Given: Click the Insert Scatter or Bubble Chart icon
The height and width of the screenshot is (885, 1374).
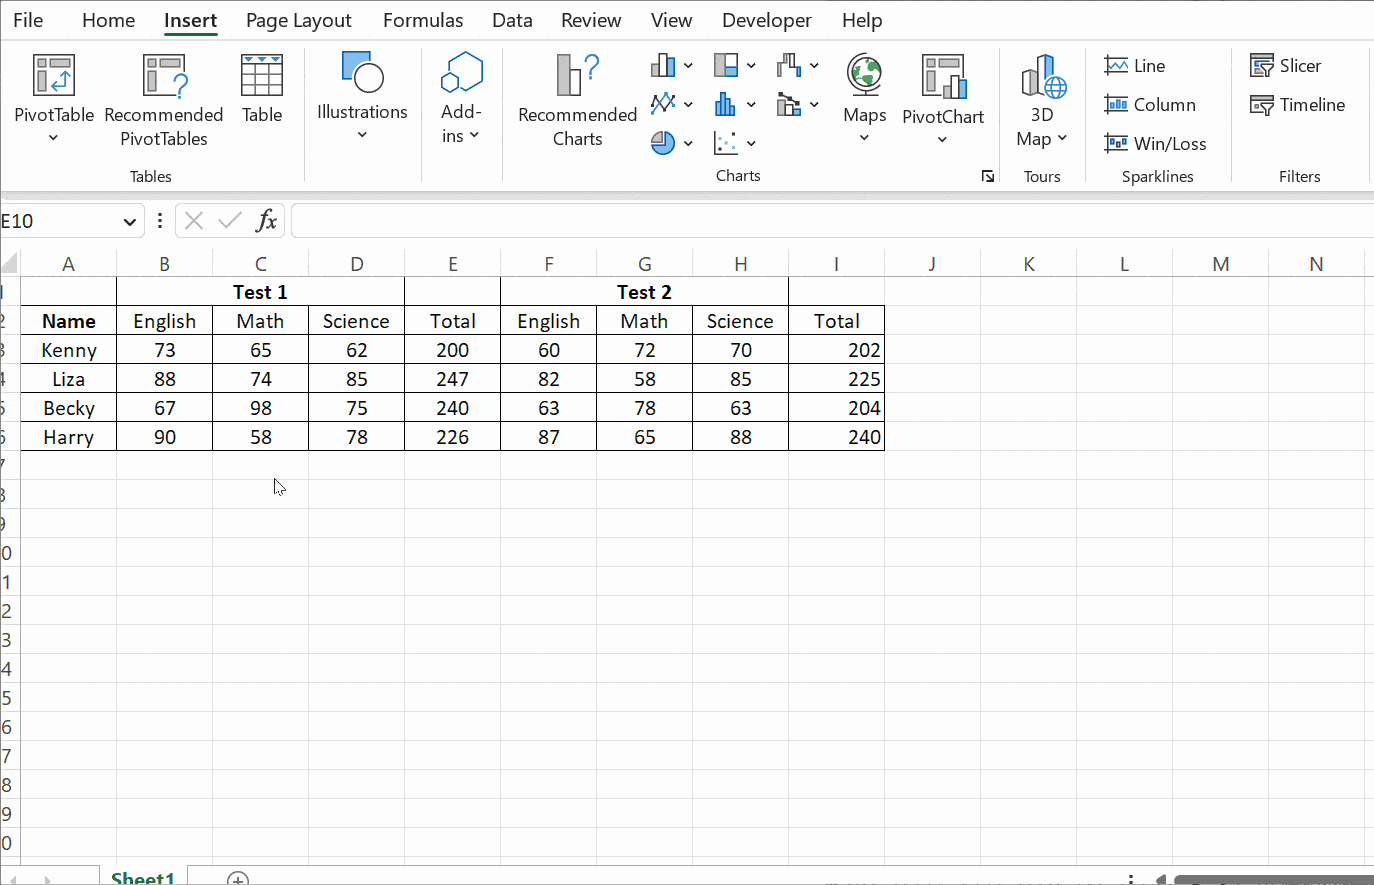Looking at the screenshot, I should (x=726, y=143).
